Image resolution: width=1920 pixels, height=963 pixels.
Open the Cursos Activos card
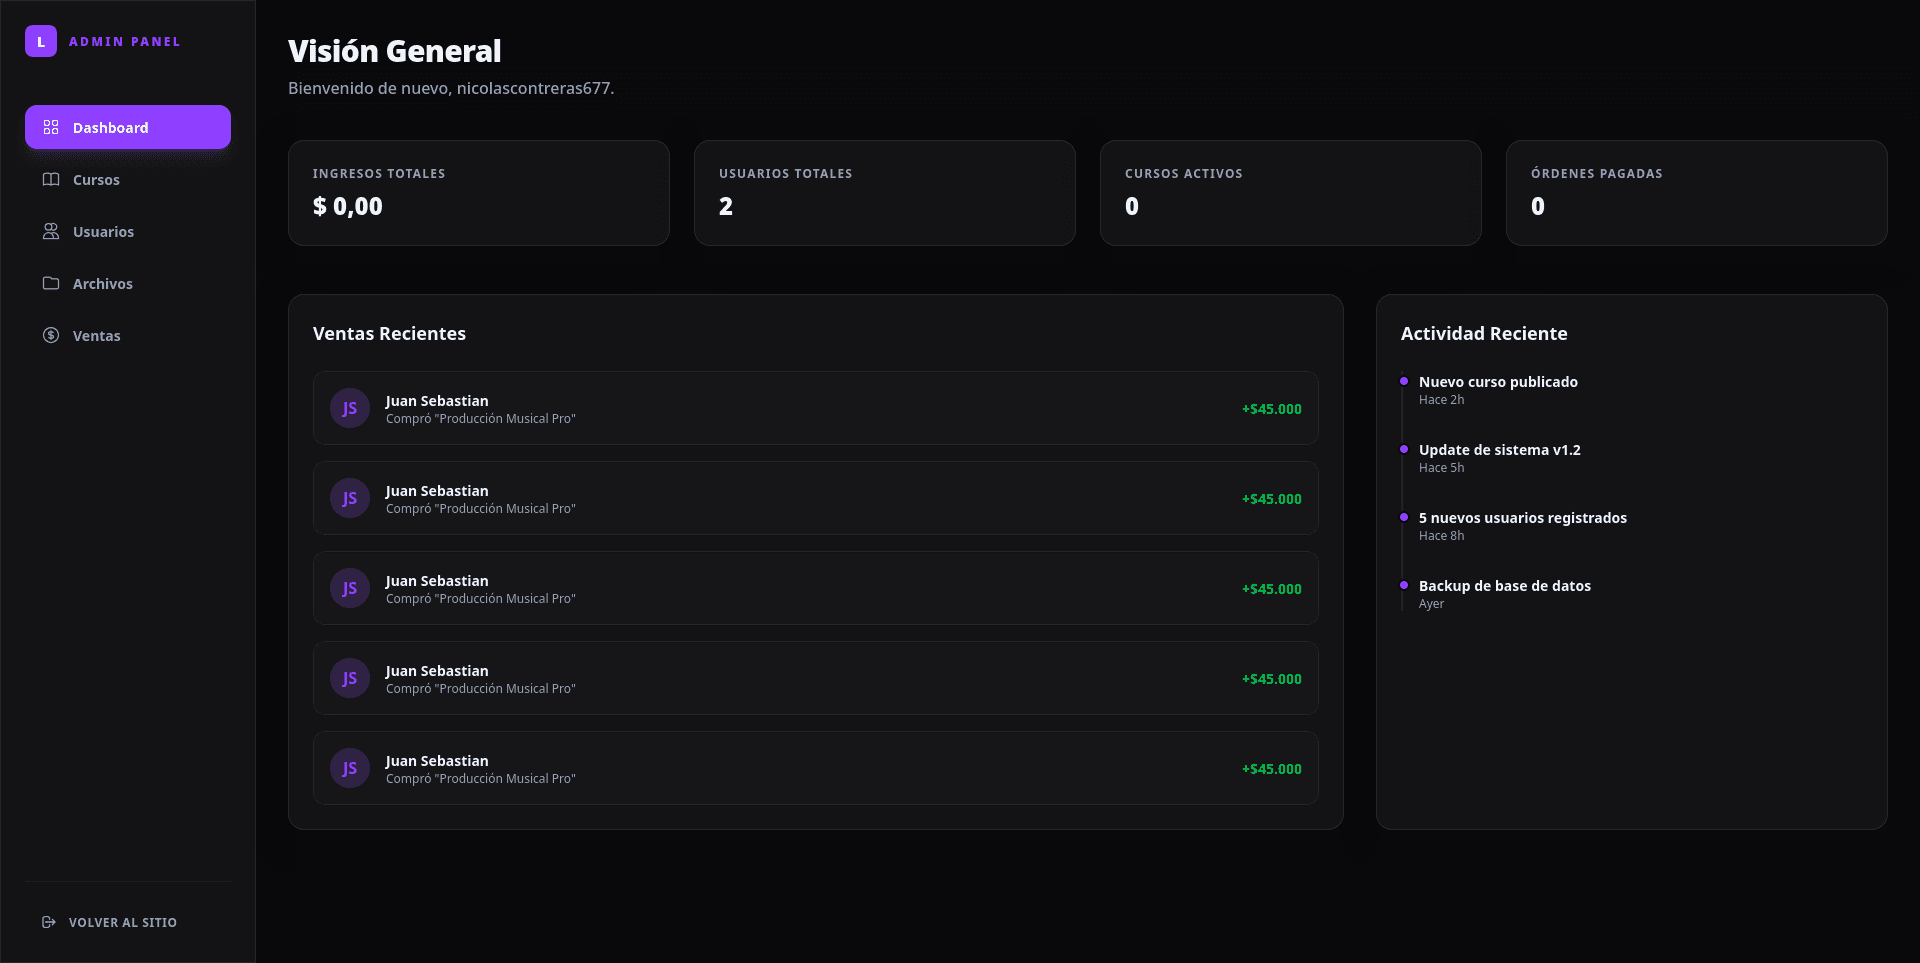coord(1290,192)
